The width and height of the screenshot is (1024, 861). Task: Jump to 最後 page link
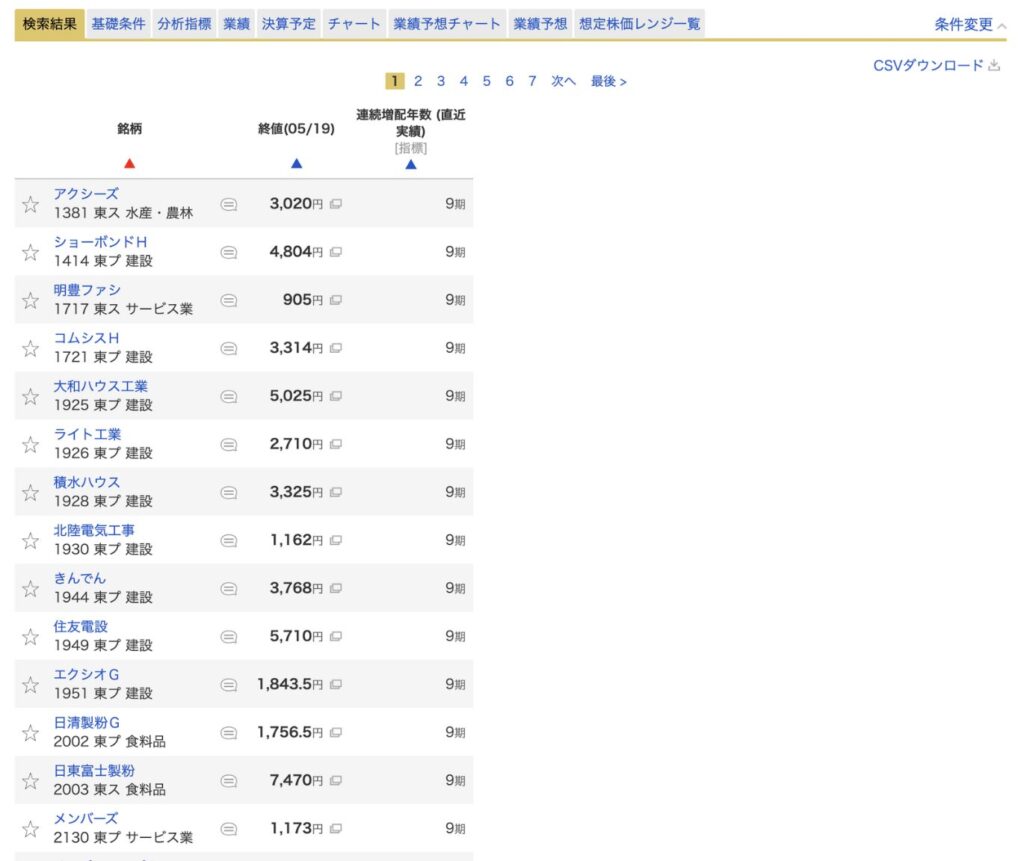point(609,81)
